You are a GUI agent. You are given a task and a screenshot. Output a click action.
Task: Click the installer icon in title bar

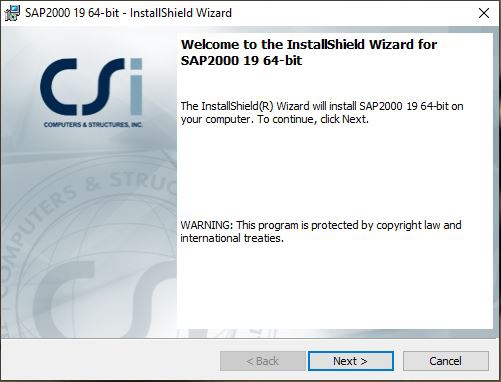pyautogui.click(x=12, y=13)
